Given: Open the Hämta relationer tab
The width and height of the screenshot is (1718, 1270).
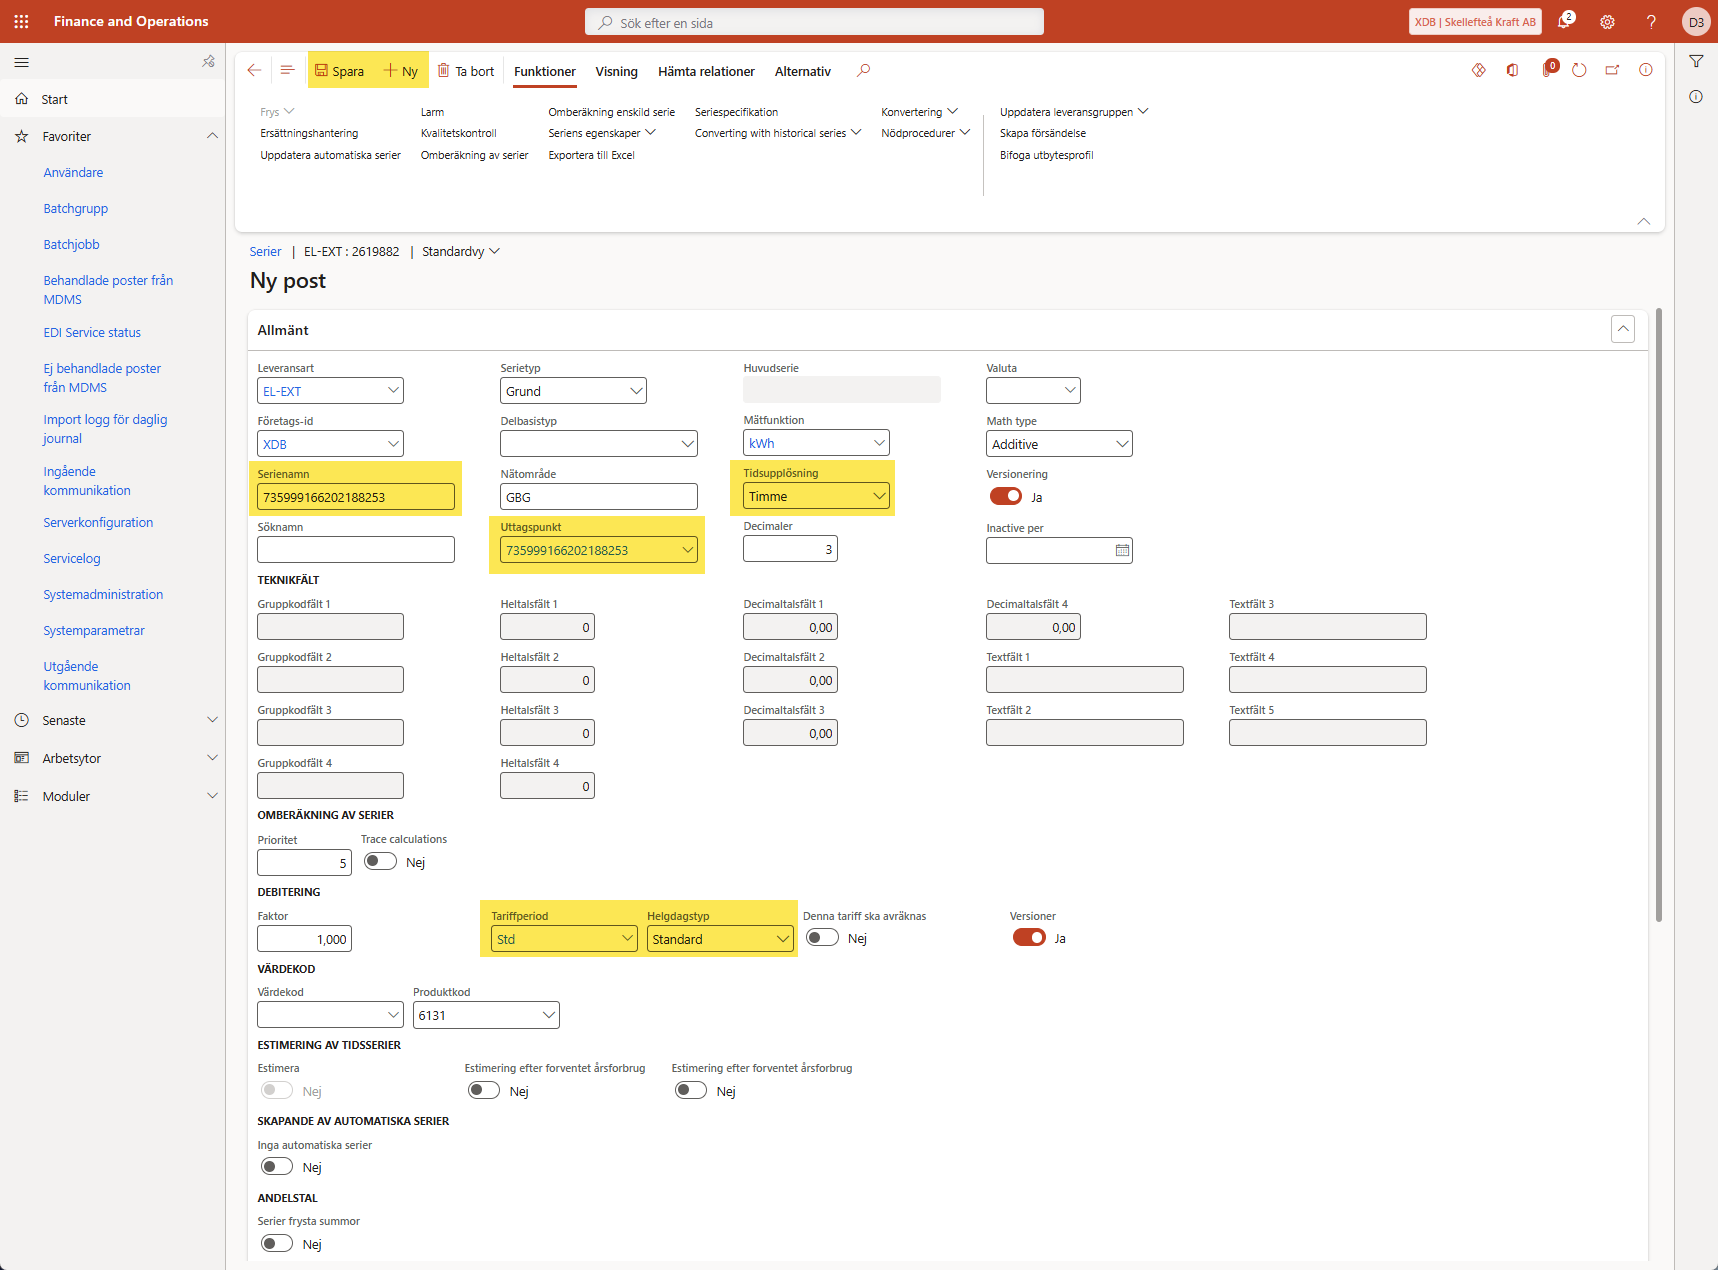Looking at the screenshot, I should tap(706, 71).
